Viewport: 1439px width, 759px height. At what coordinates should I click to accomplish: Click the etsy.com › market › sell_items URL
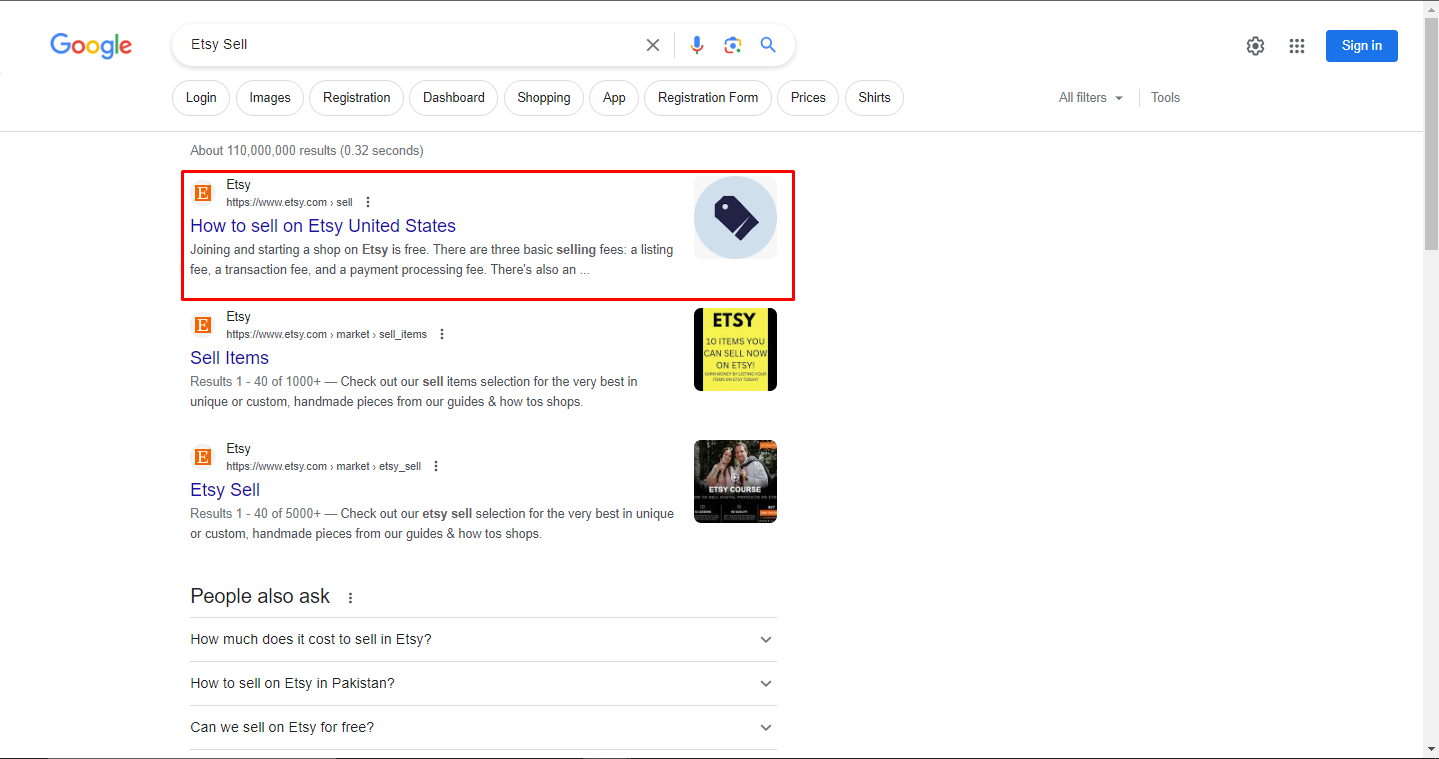[x=326, y=334]
